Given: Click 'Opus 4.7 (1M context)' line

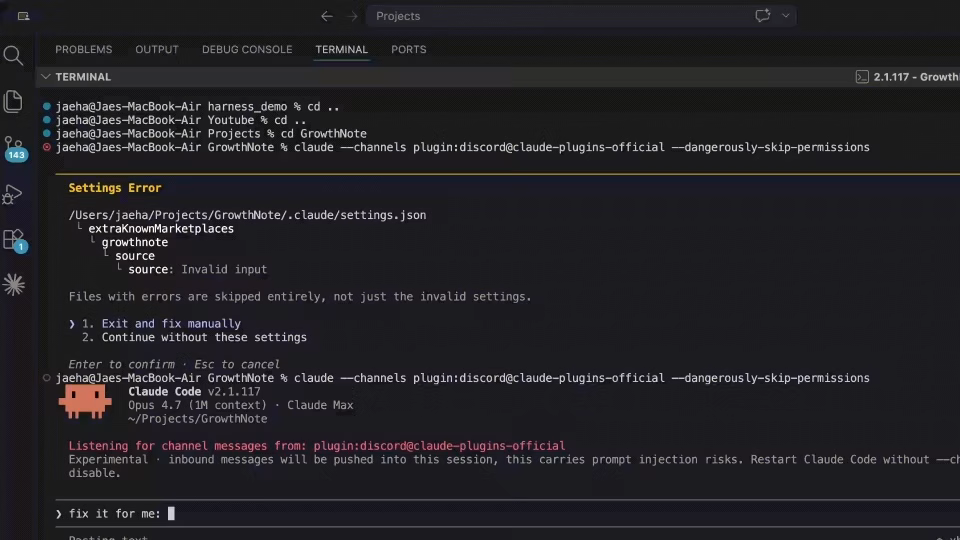Looking at the screenshot, I should coord(241,405).
